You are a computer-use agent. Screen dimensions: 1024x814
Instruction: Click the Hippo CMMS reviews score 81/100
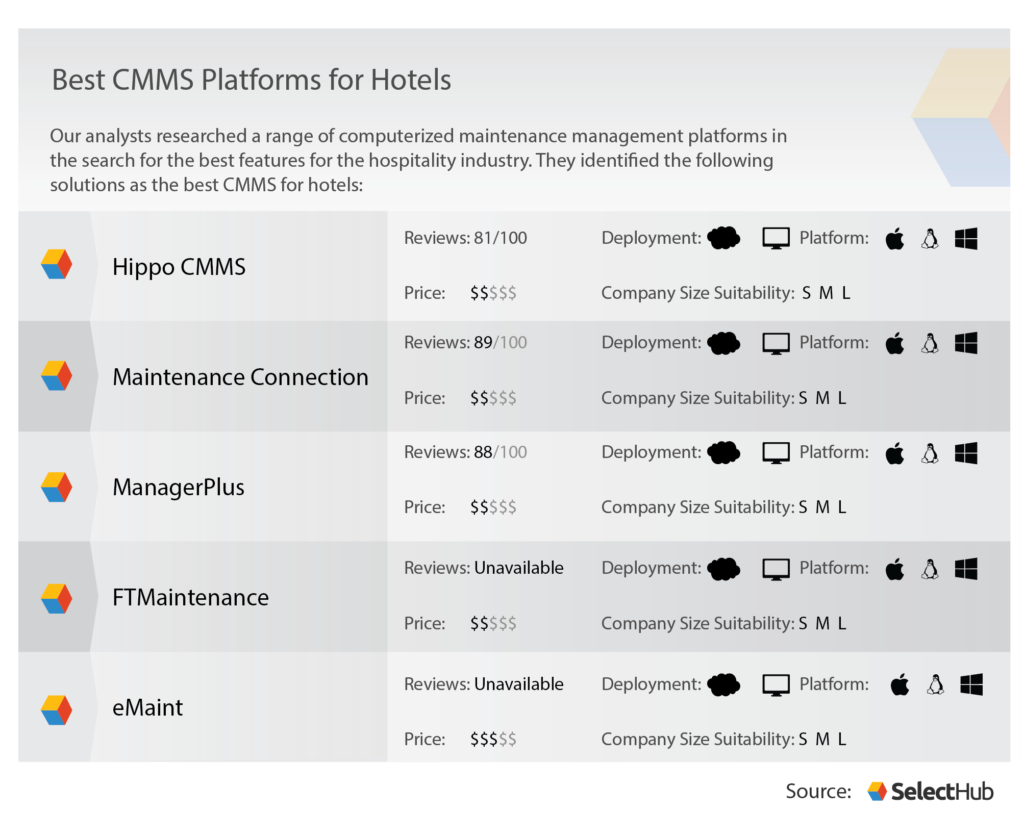click(x=500, y=238)
